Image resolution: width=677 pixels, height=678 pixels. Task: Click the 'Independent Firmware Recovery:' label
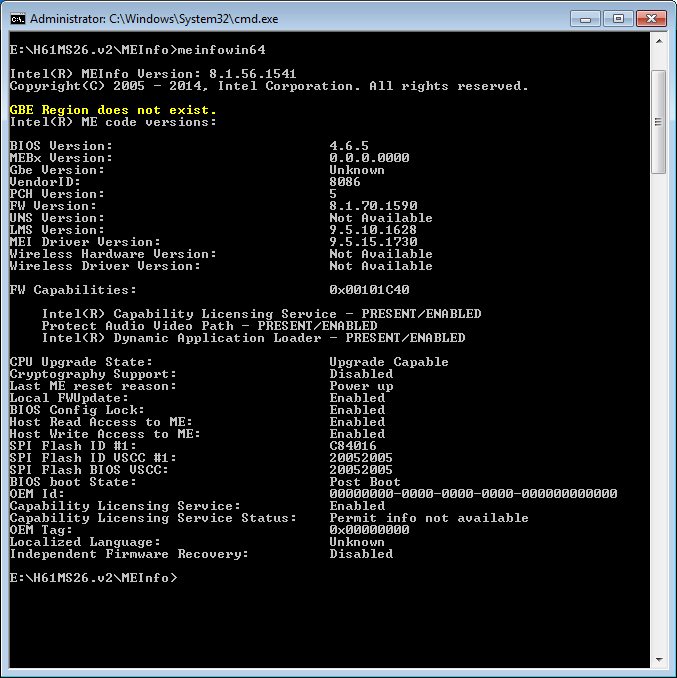pos(129,554)
